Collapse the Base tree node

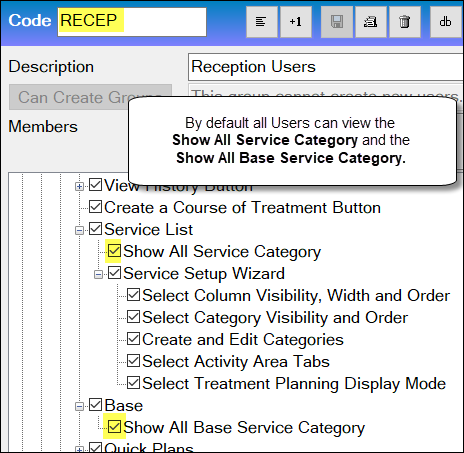coord(79,406)
